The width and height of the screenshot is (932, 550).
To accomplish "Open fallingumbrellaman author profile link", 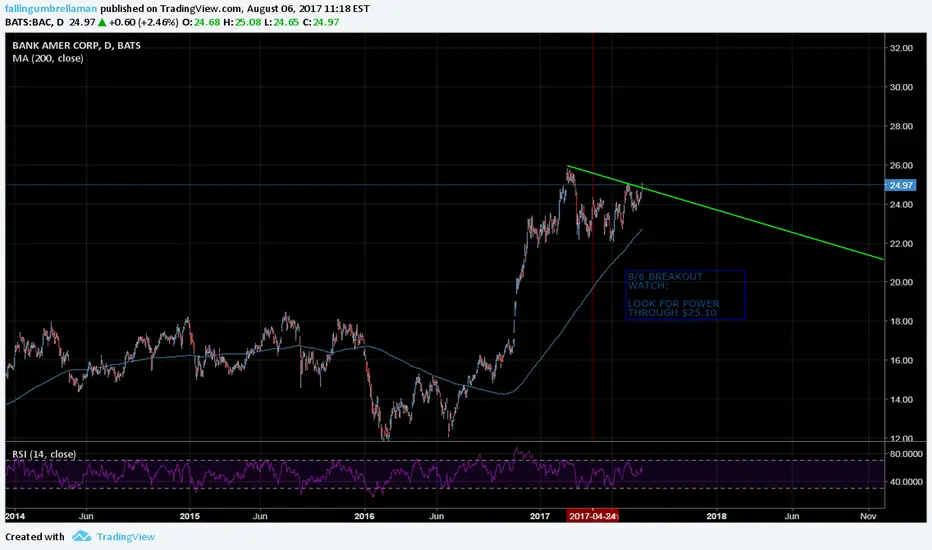I will tap(51, 9).
